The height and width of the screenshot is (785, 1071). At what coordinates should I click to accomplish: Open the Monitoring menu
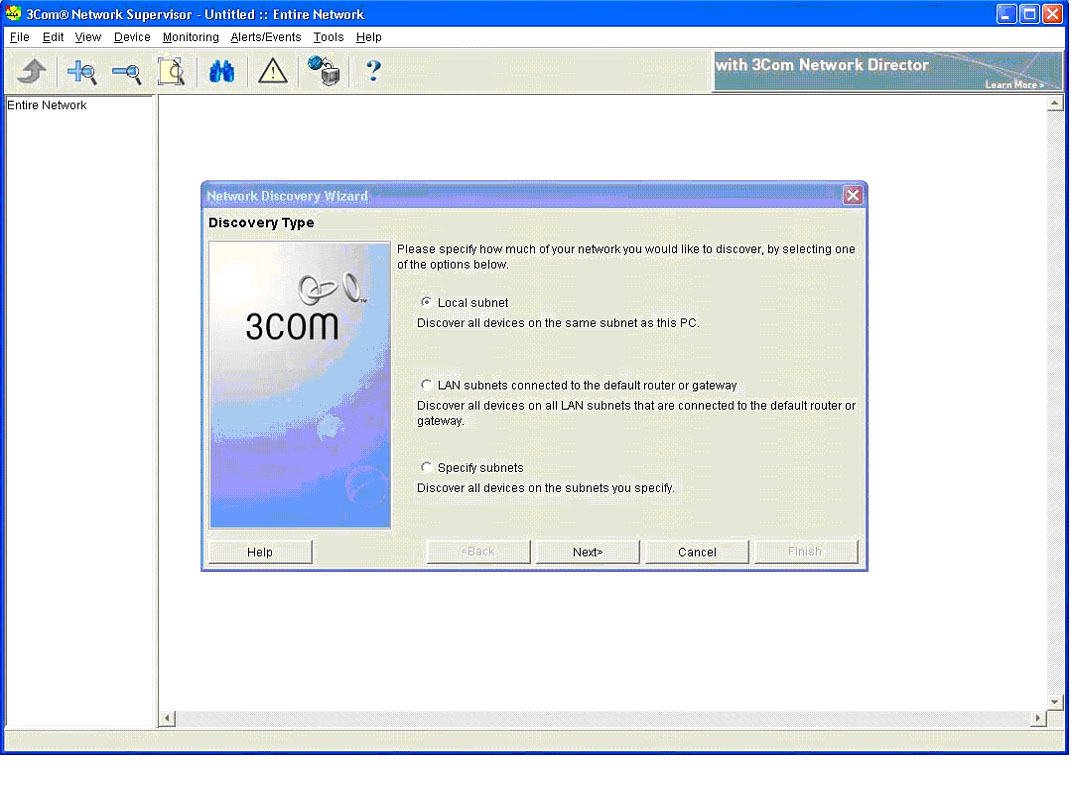(191, 37)
